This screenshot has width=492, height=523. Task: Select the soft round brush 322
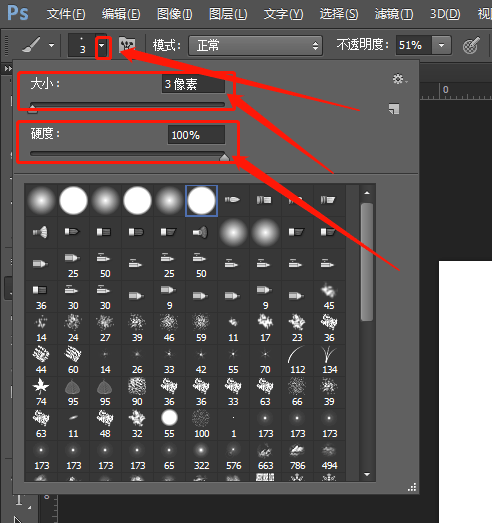pos(201,456)
